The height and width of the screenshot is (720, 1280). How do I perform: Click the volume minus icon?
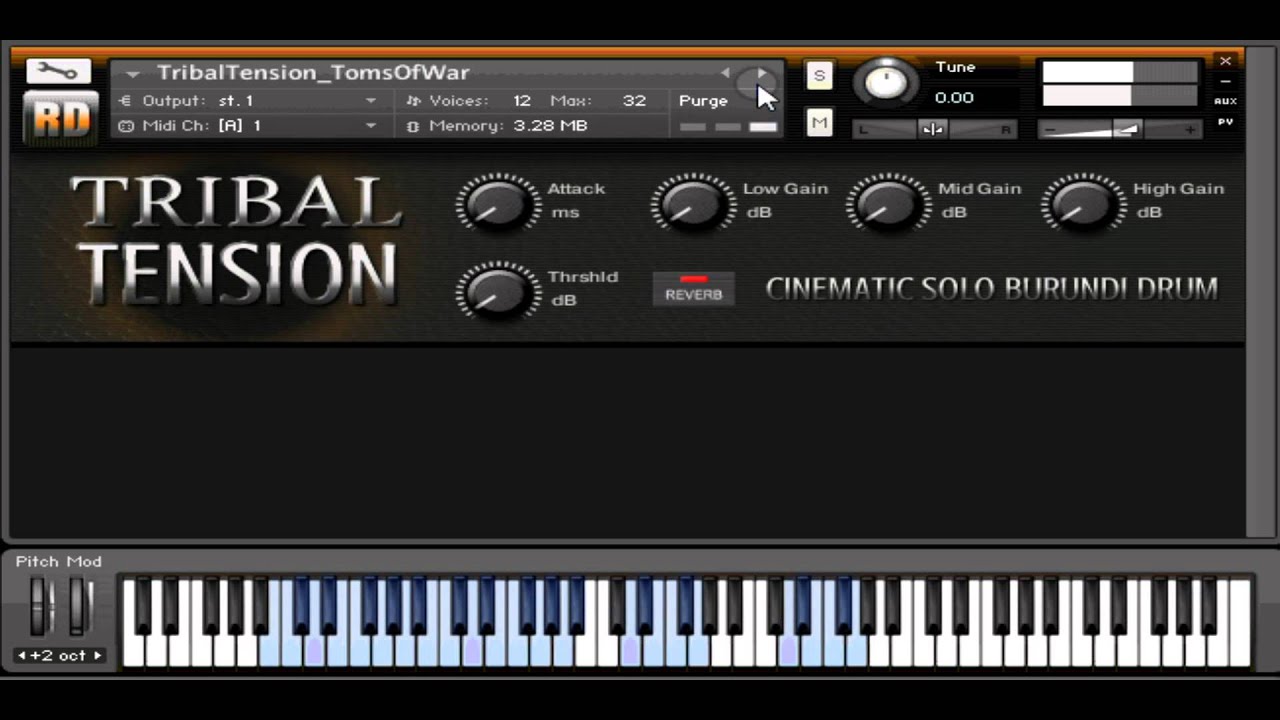click(x=1048, y=129)
